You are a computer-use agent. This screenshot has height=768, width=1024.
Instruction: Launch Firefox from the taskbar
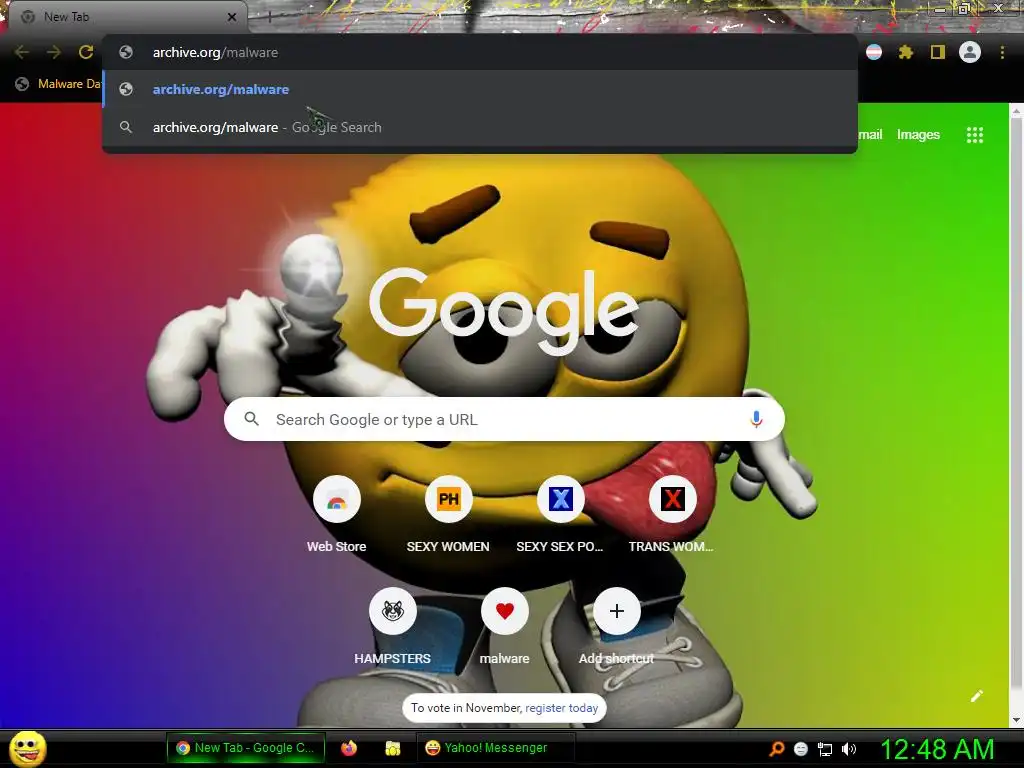click(x=349, y=748)
